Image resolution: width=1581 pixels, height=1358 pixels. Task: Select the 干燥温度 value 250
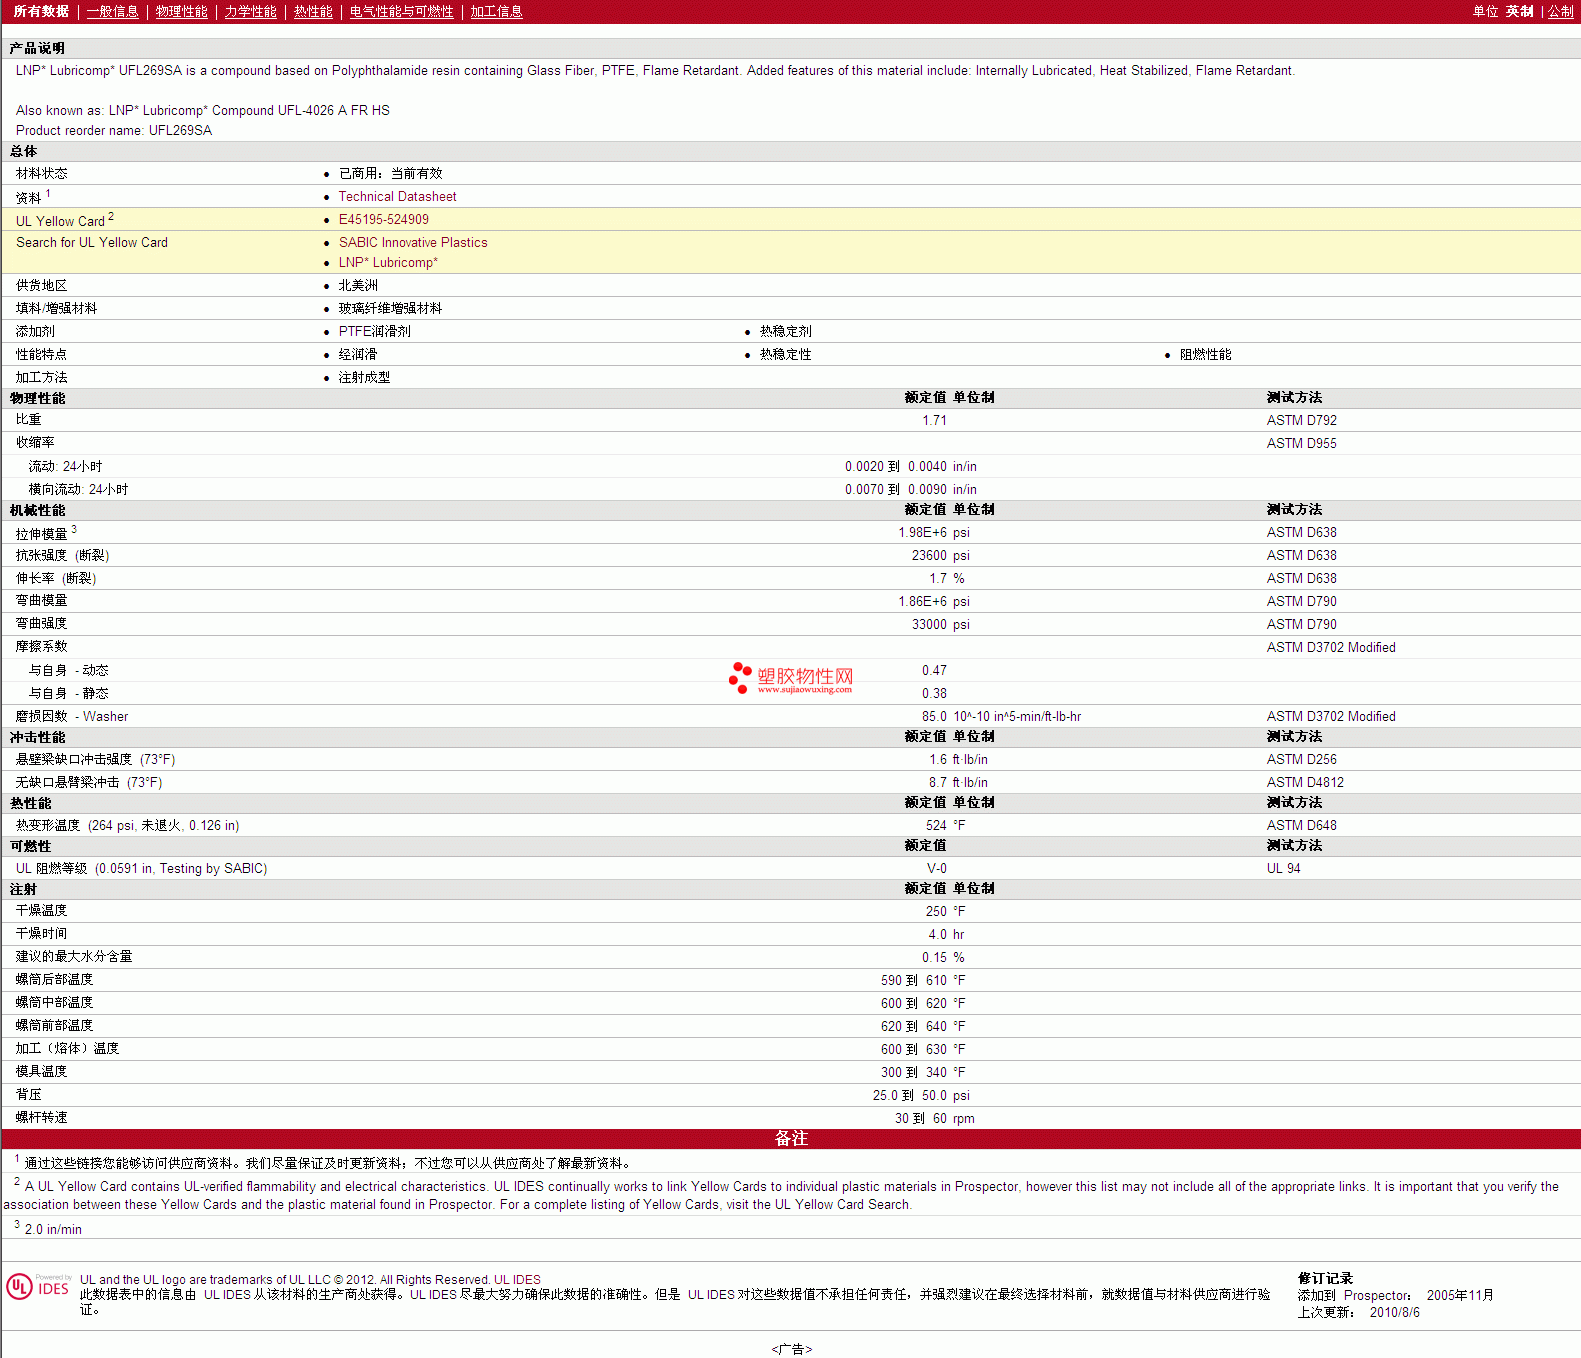pyautogui.click(x=936, y=912)
